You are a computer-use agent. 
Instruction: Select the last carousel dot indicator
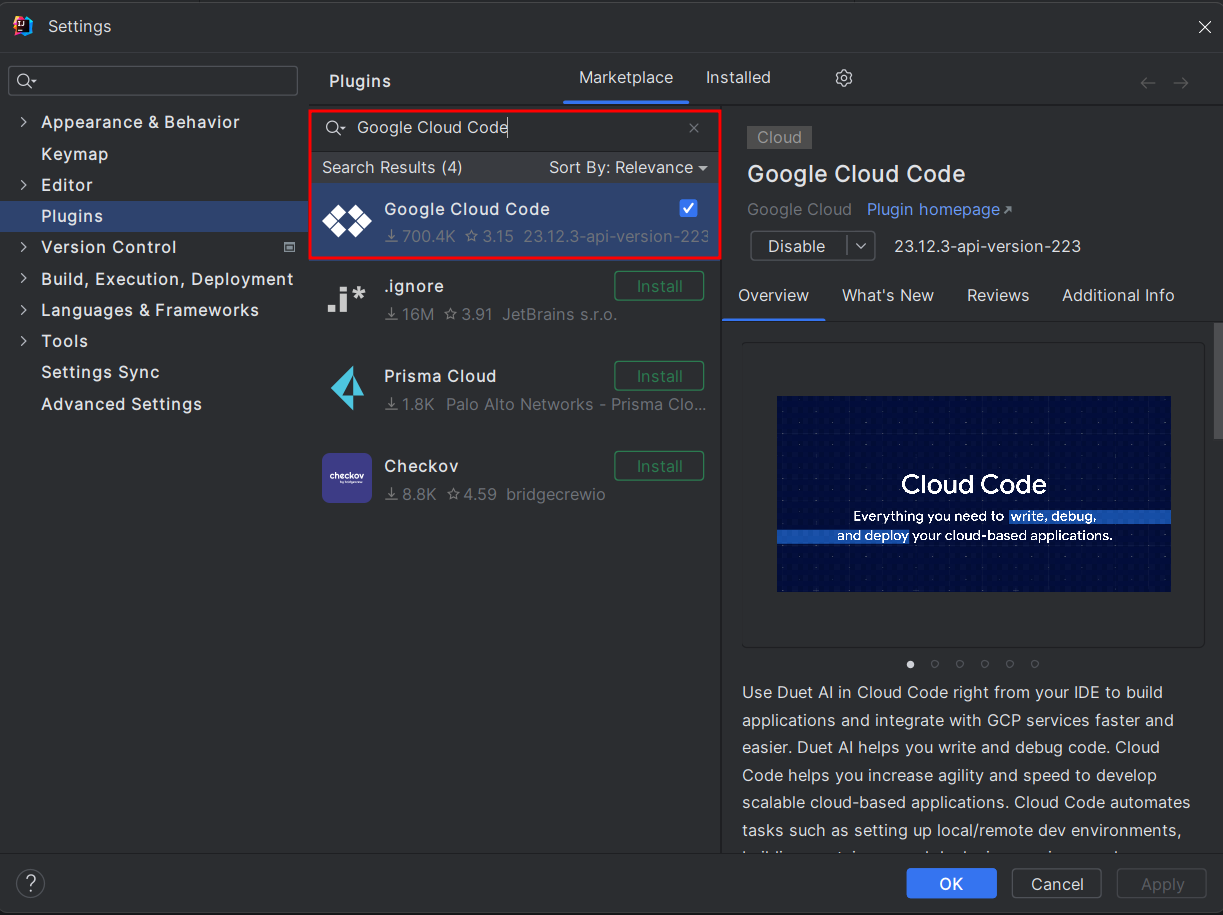[x=1035, y=664]
